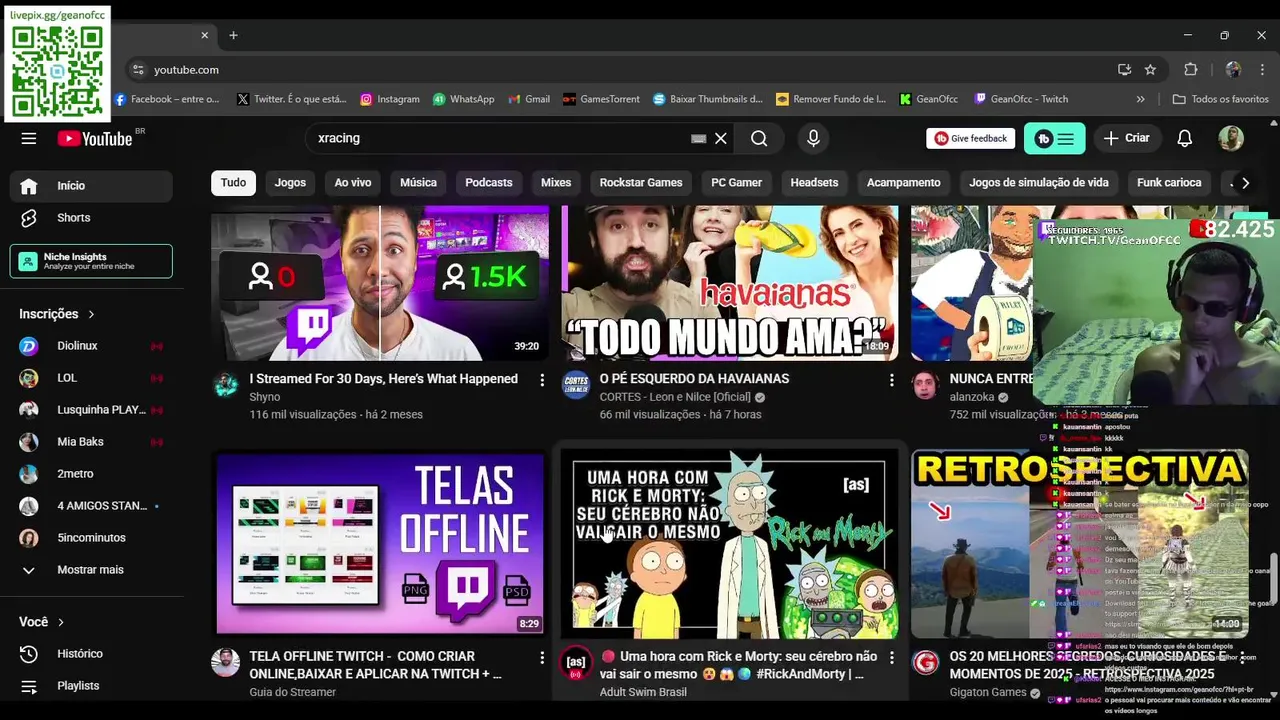Image resolution: width=1280 pixels, height=720 pixels.
Task: Click the Shorts sidebar icon
Action: 29,217
